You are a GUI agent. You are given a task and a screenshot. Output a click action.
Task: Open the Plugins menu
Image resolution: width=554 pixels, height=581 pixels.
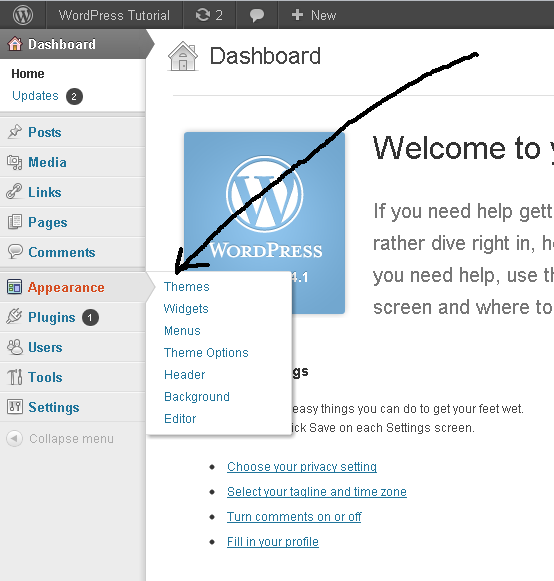[x=52, y=318]
